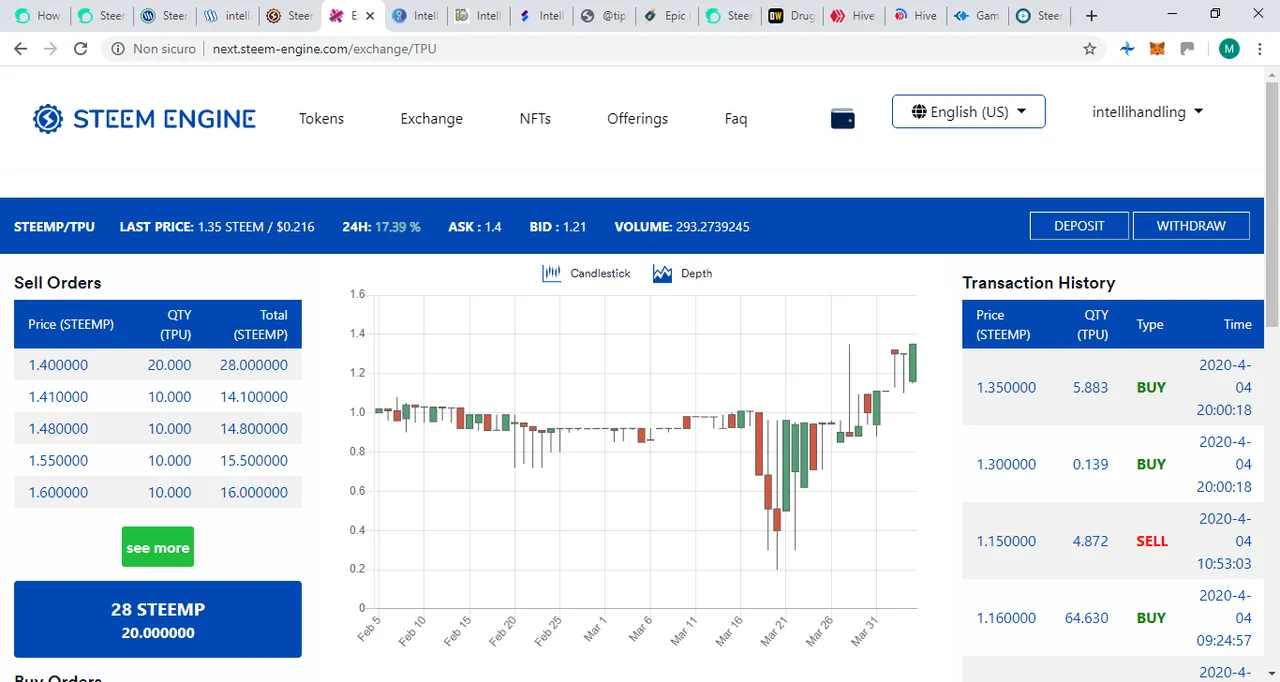Image resolution: width=1280 pixels, height=682 pixels.
Task: Click the tall green candle at chart end
Action: 913,362
